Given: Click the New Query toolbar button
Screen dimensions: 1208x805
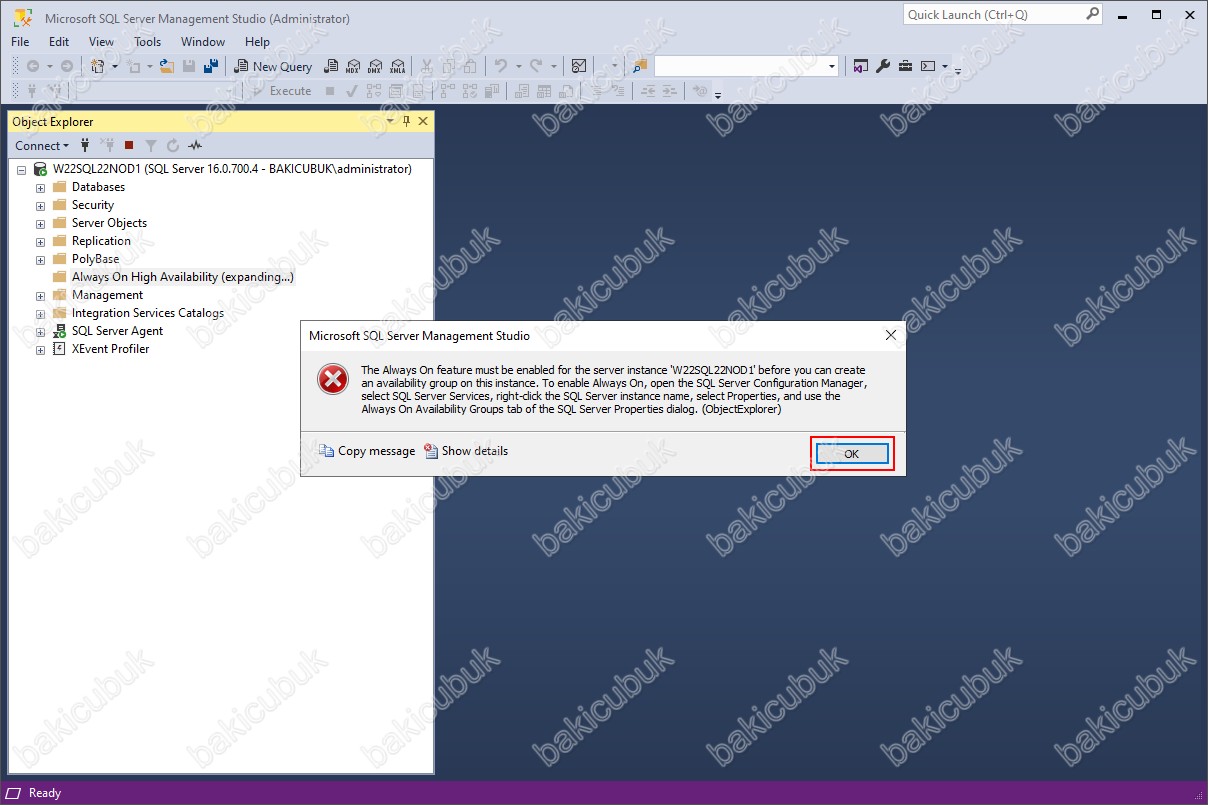Looking at the screenshot, I should point(273,66).
